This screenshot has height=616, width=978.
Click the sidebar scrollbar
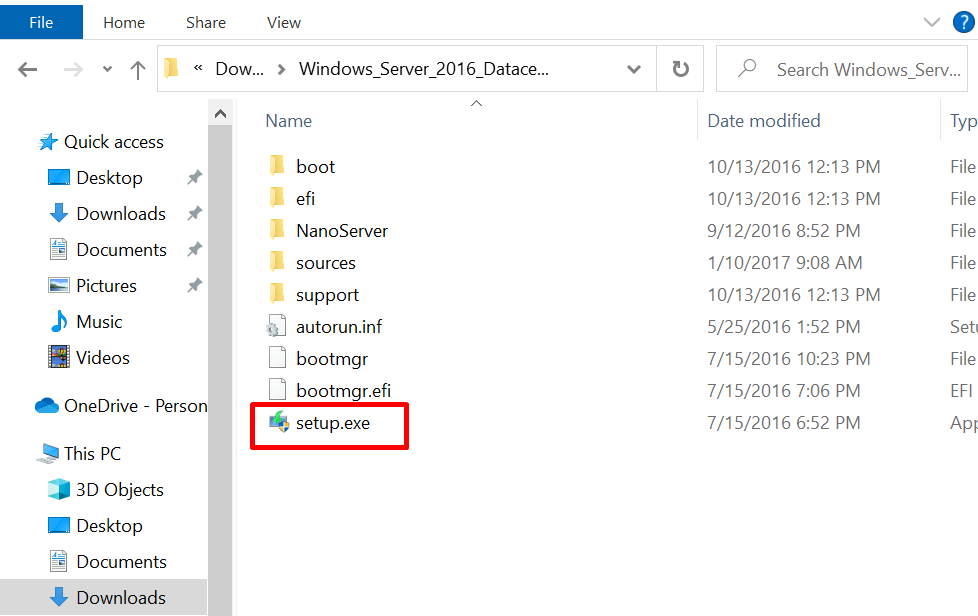click(221, 250)
